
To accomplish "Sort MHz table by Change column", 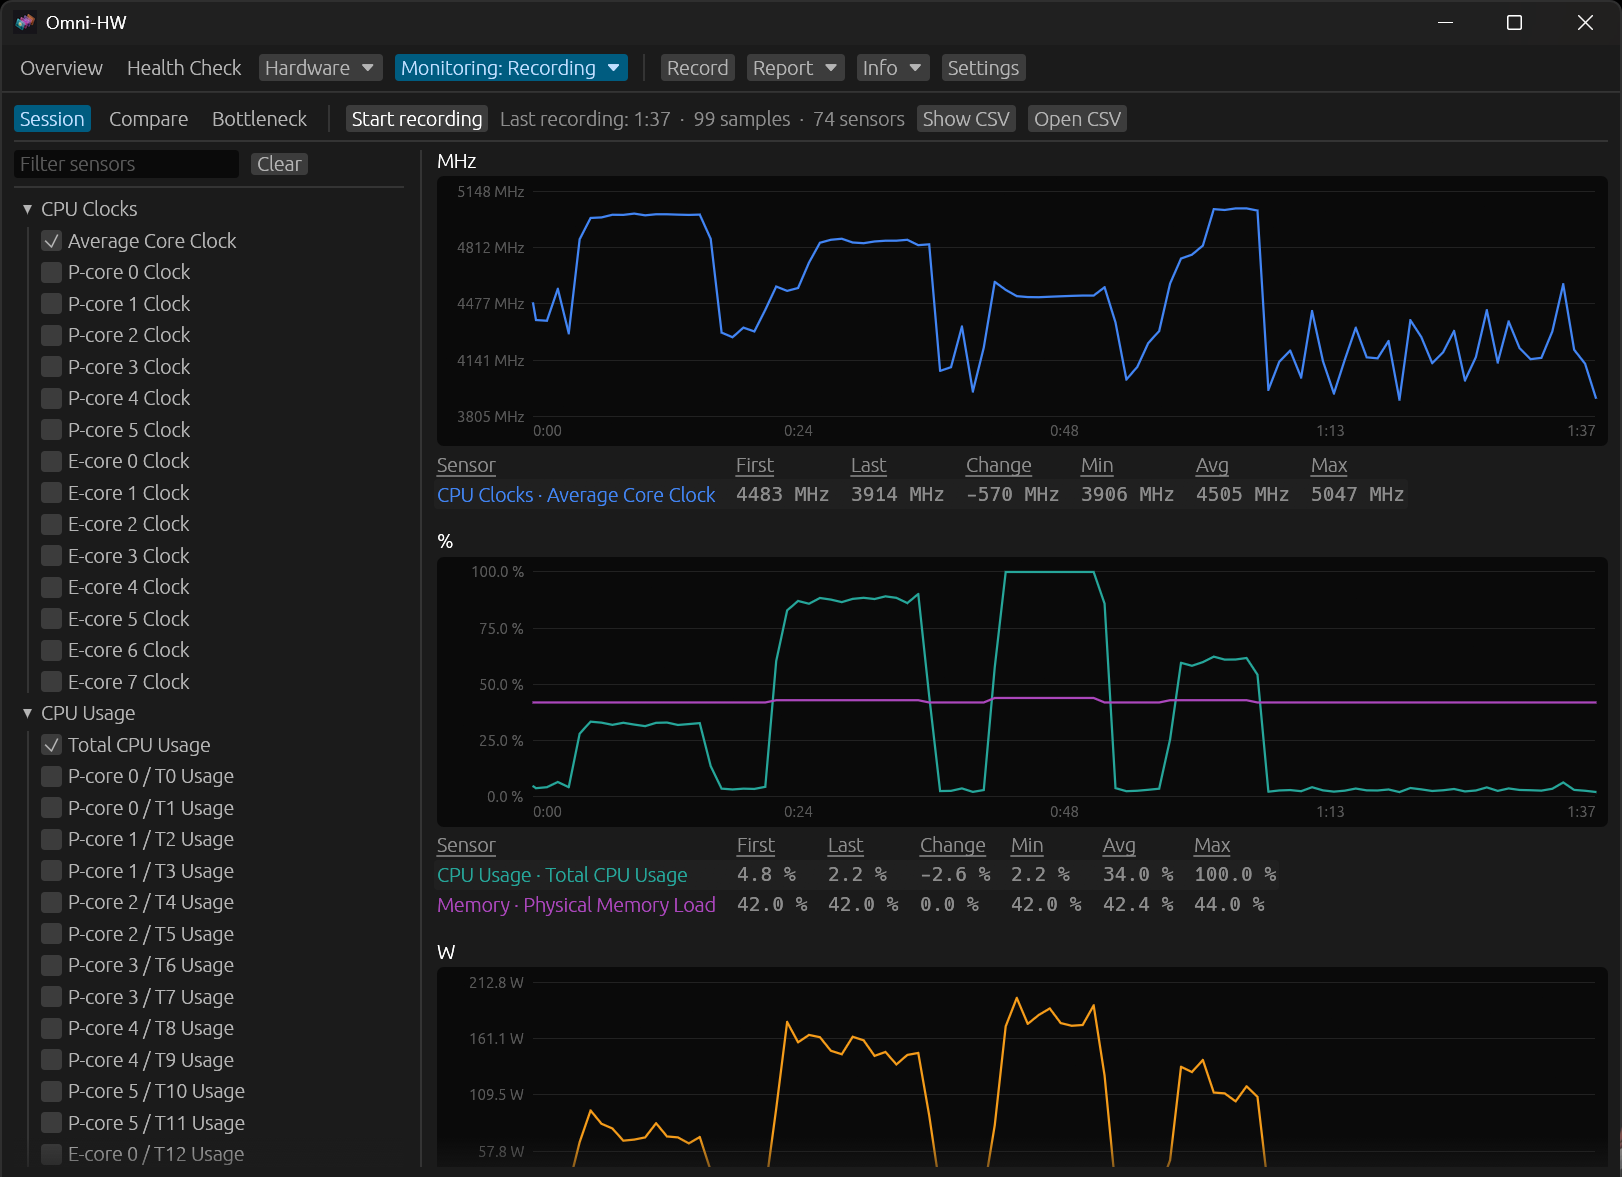I will pos(999,465).
